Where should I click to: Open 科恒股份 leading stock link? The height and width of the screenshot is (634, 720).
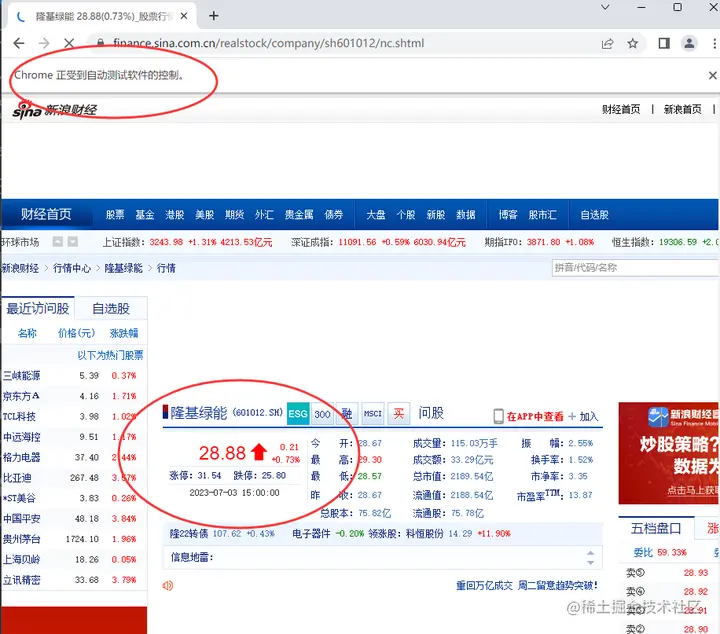click(x=425, y=533)
